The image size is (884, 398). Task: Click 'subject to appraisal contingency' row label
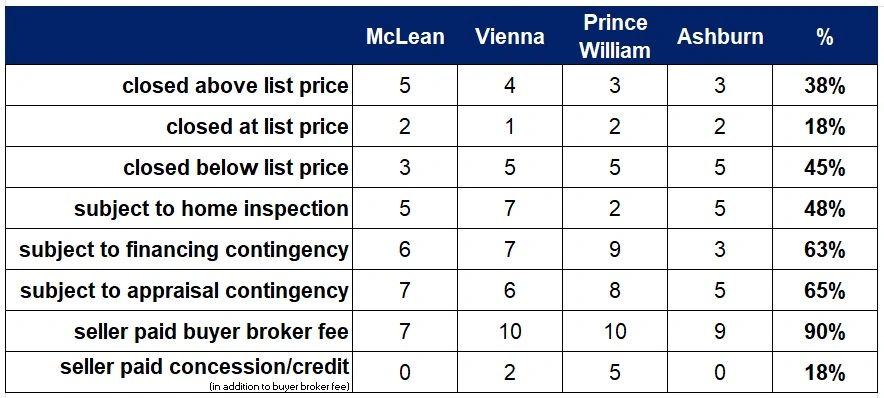184,291
